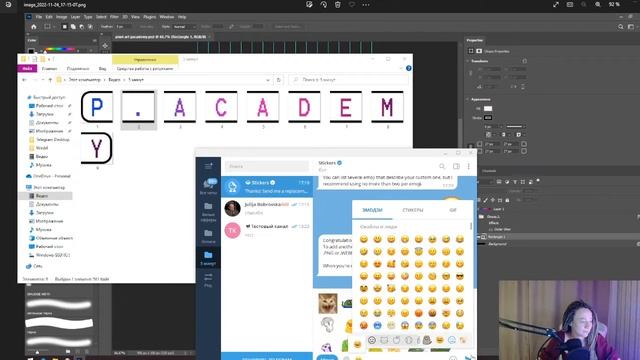Open the View tab in Explorer ribbon
The height and width of the screenshot is (360, 640).
pos(102,69)
